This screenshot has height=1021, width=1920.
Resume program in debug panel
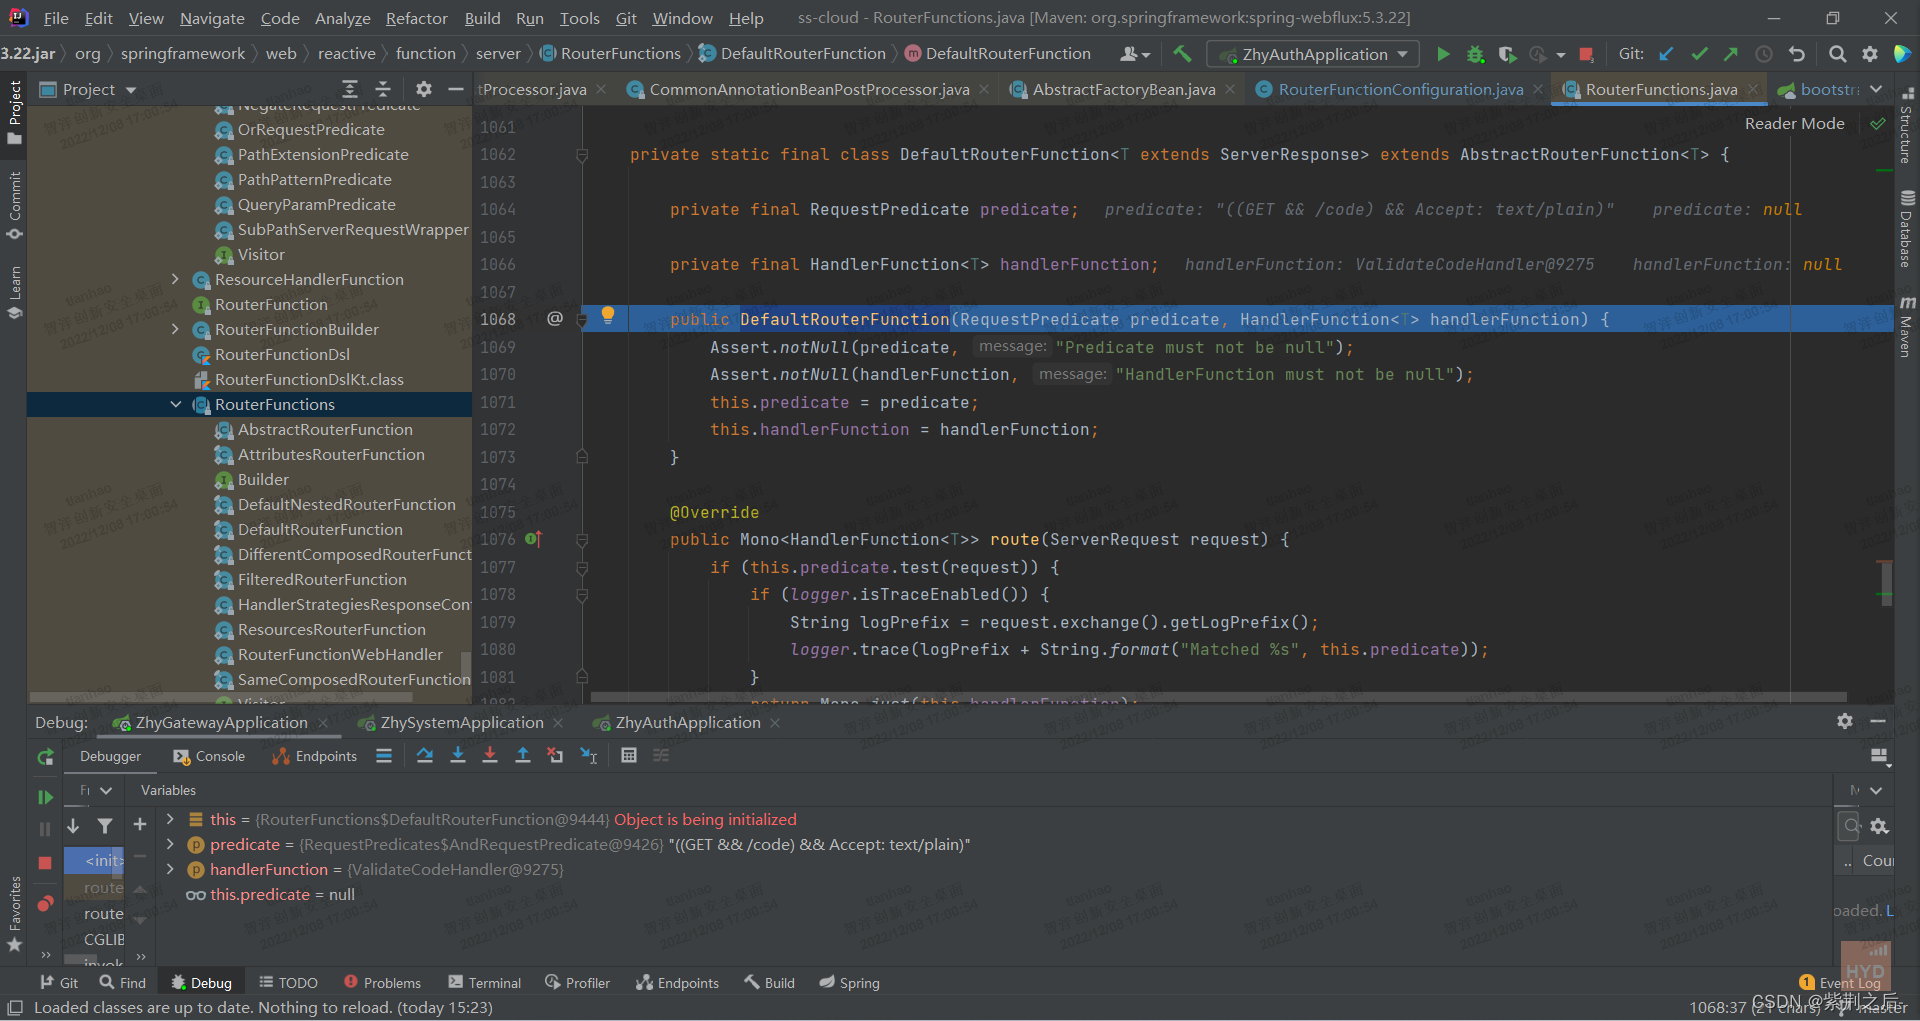pos(45,797)
